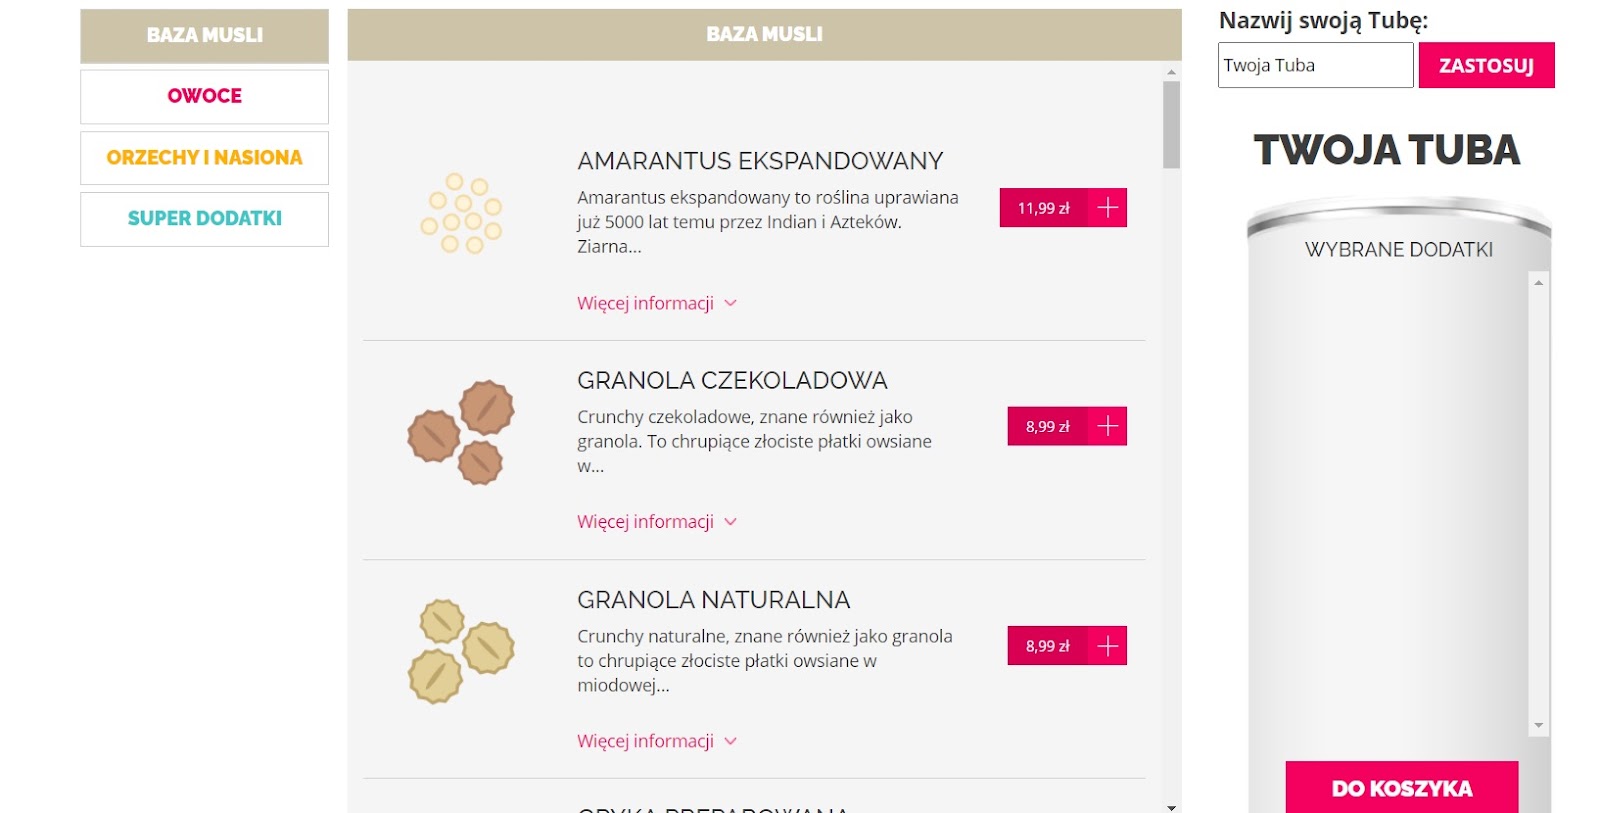Select the BAZA MUSLI sidebar tab
Screen dimensions: 1600x813
tap(204, 35)
